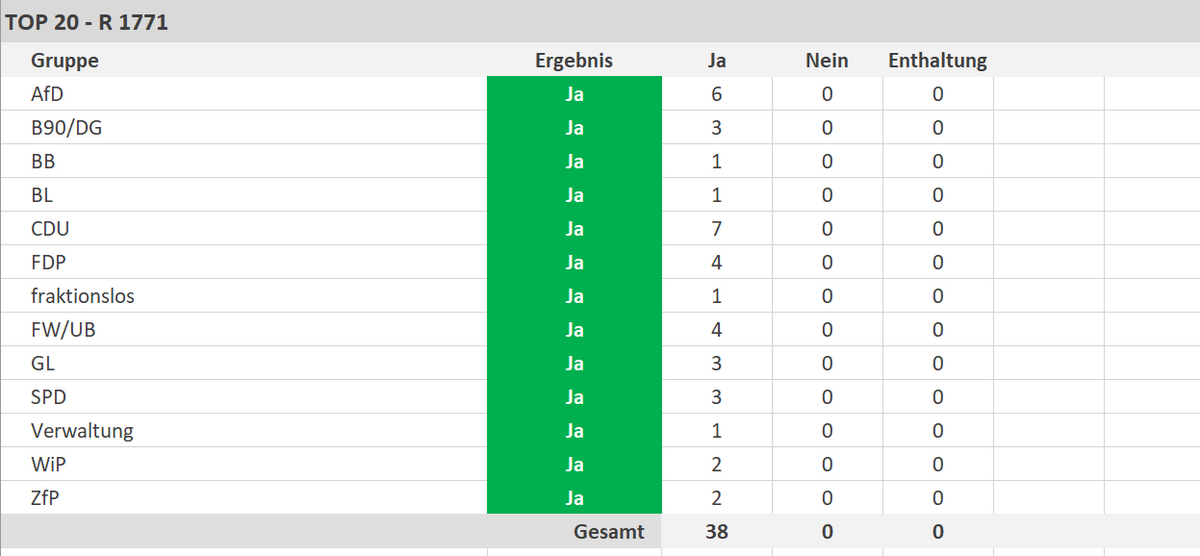1200x556 pixels.
Task: Select the Gruppe column header
Action: coord(65,60)
